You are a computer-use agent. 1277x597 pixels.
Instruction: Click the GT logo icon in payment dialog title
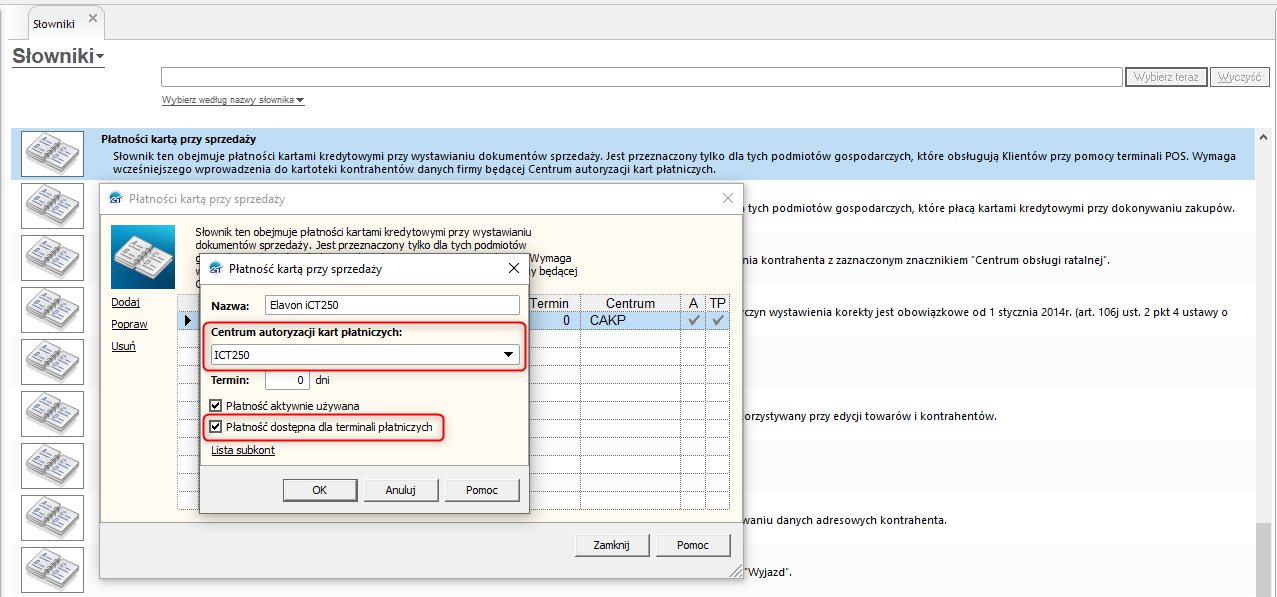click(x=215, y=268)
